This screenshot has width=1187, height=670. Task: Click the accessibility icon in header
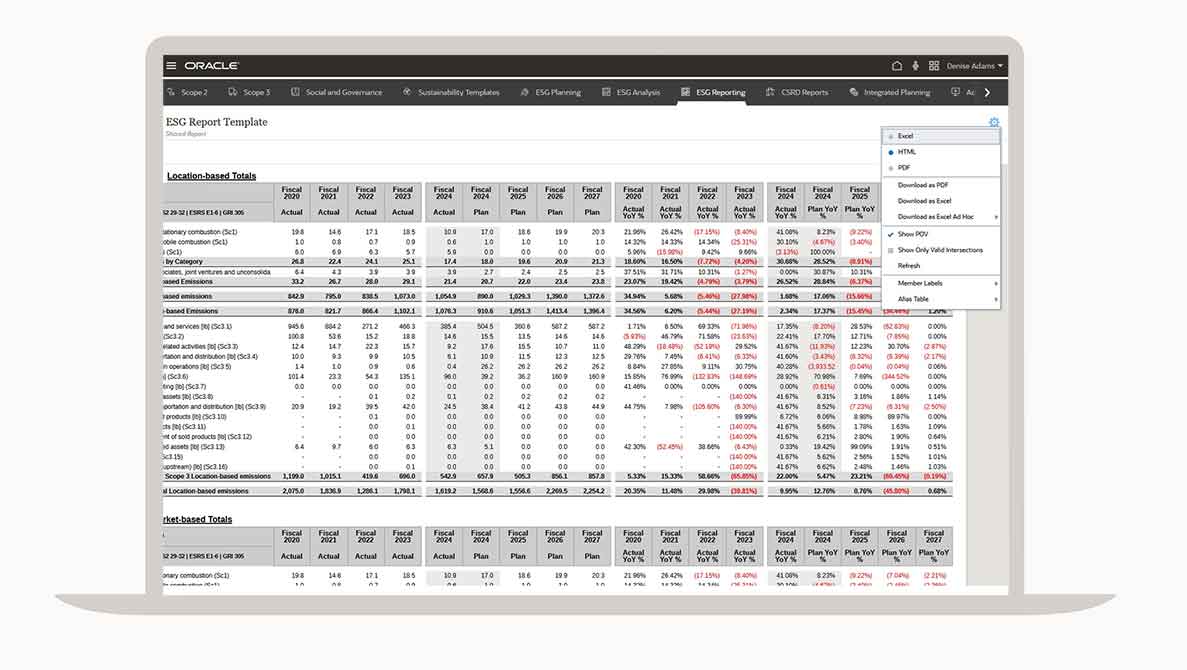[x=916, y=66]
